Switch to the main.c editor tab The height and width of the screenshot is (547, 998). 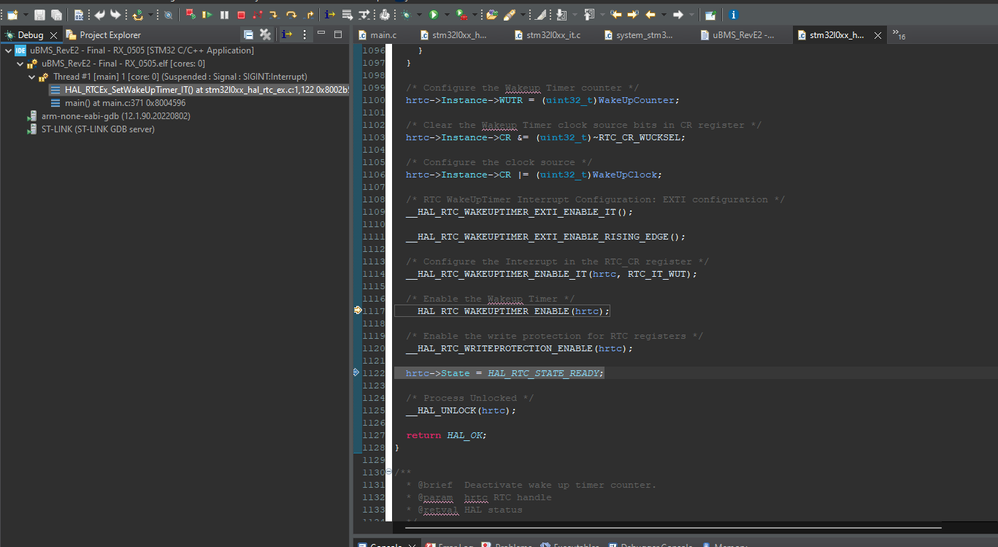[382, 35]
